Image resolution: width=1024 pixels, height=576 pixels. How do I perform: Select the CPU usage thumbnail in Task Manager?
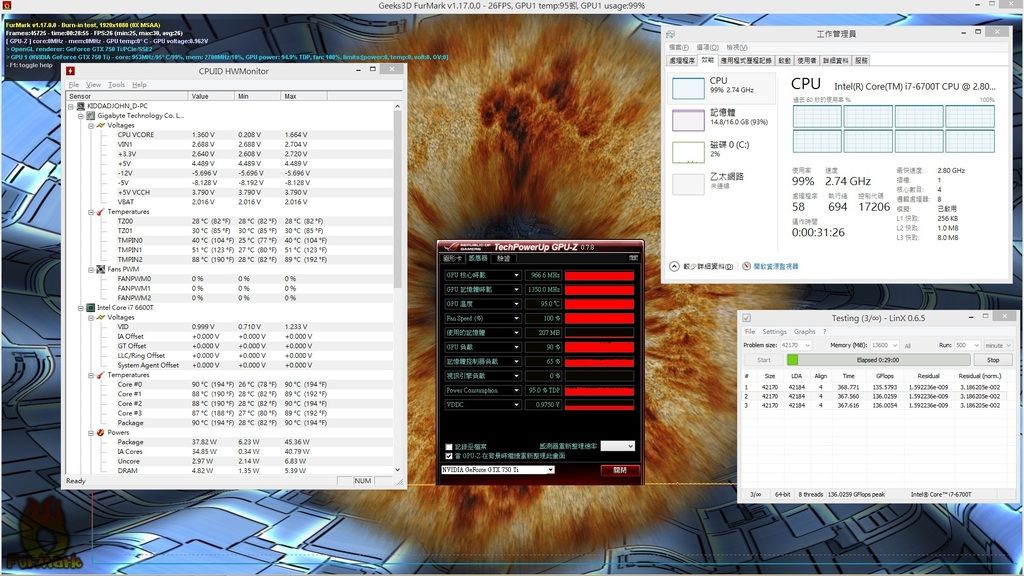pyautogui.click(x=688, y=88)
